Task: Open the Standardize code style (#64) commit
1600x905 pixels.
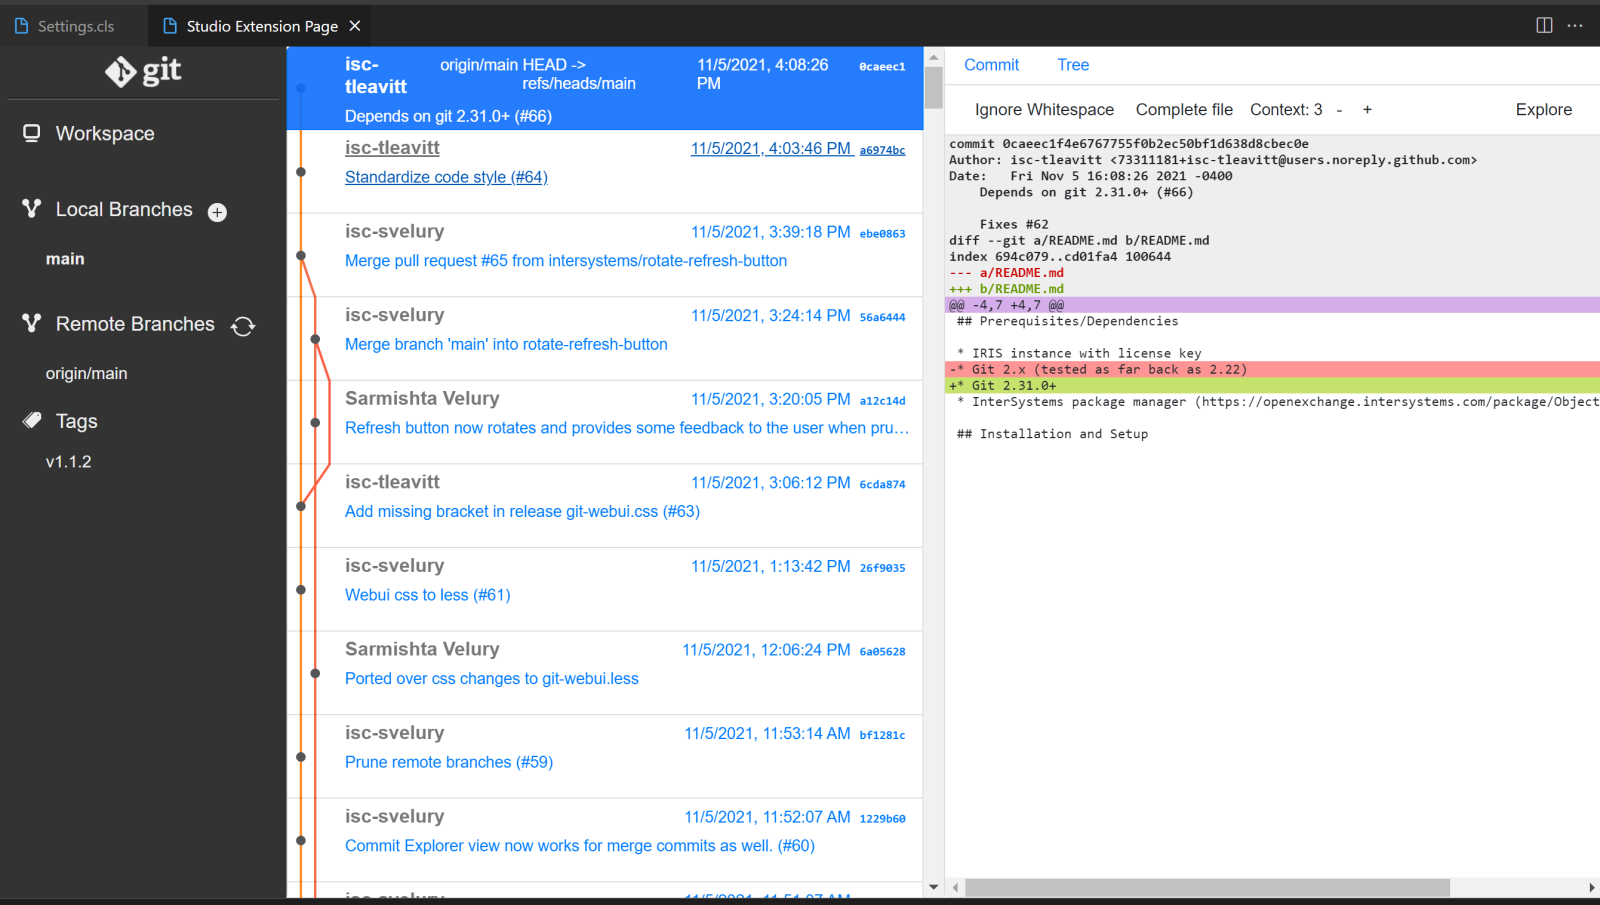Action: tap(446, 177)
